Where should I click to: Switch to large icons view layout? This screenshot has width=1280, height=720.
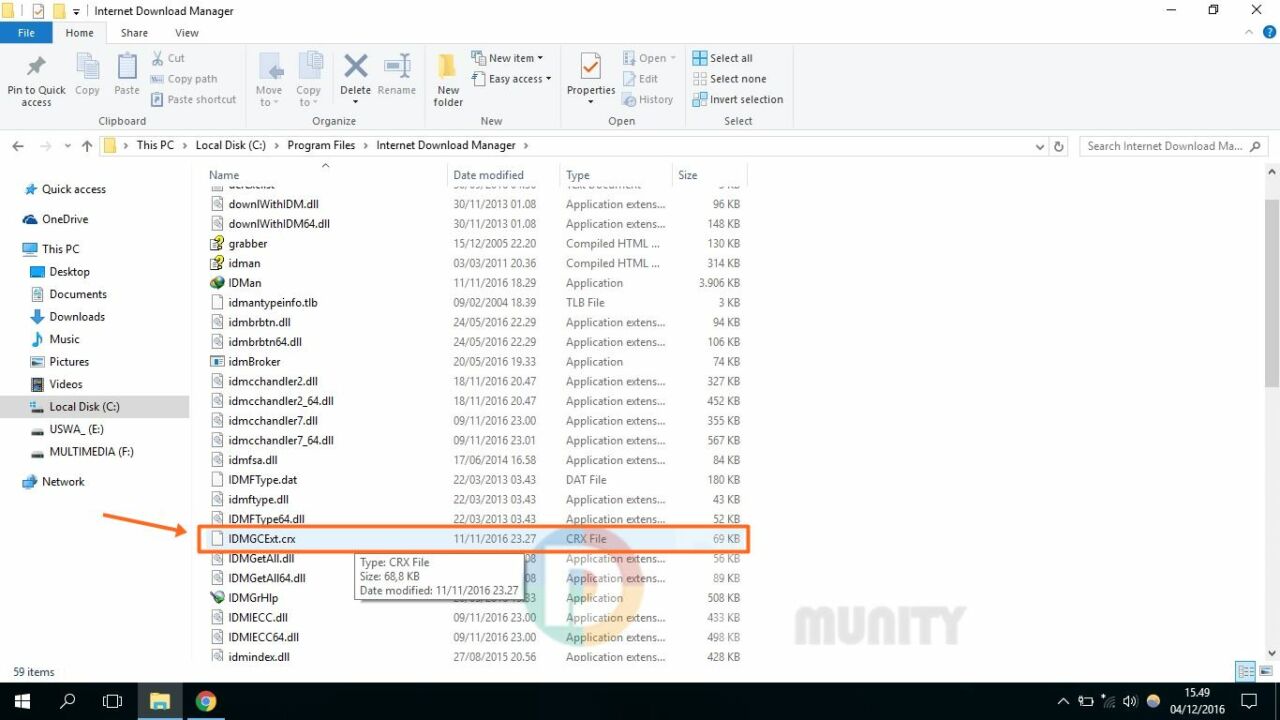(x=1266, y=671)
